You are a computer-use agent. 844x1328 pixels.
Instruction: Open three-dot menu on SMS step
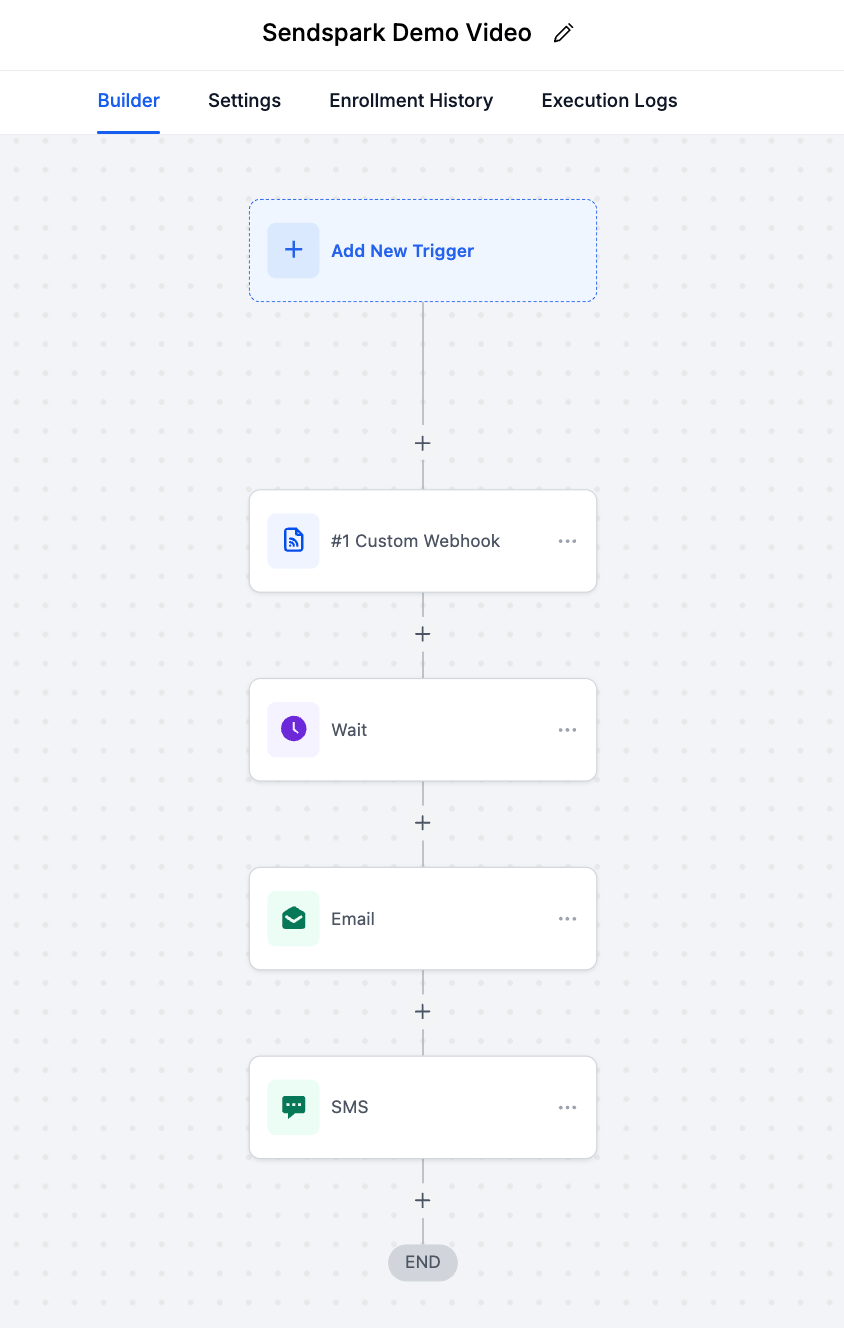coord(567,1108)
